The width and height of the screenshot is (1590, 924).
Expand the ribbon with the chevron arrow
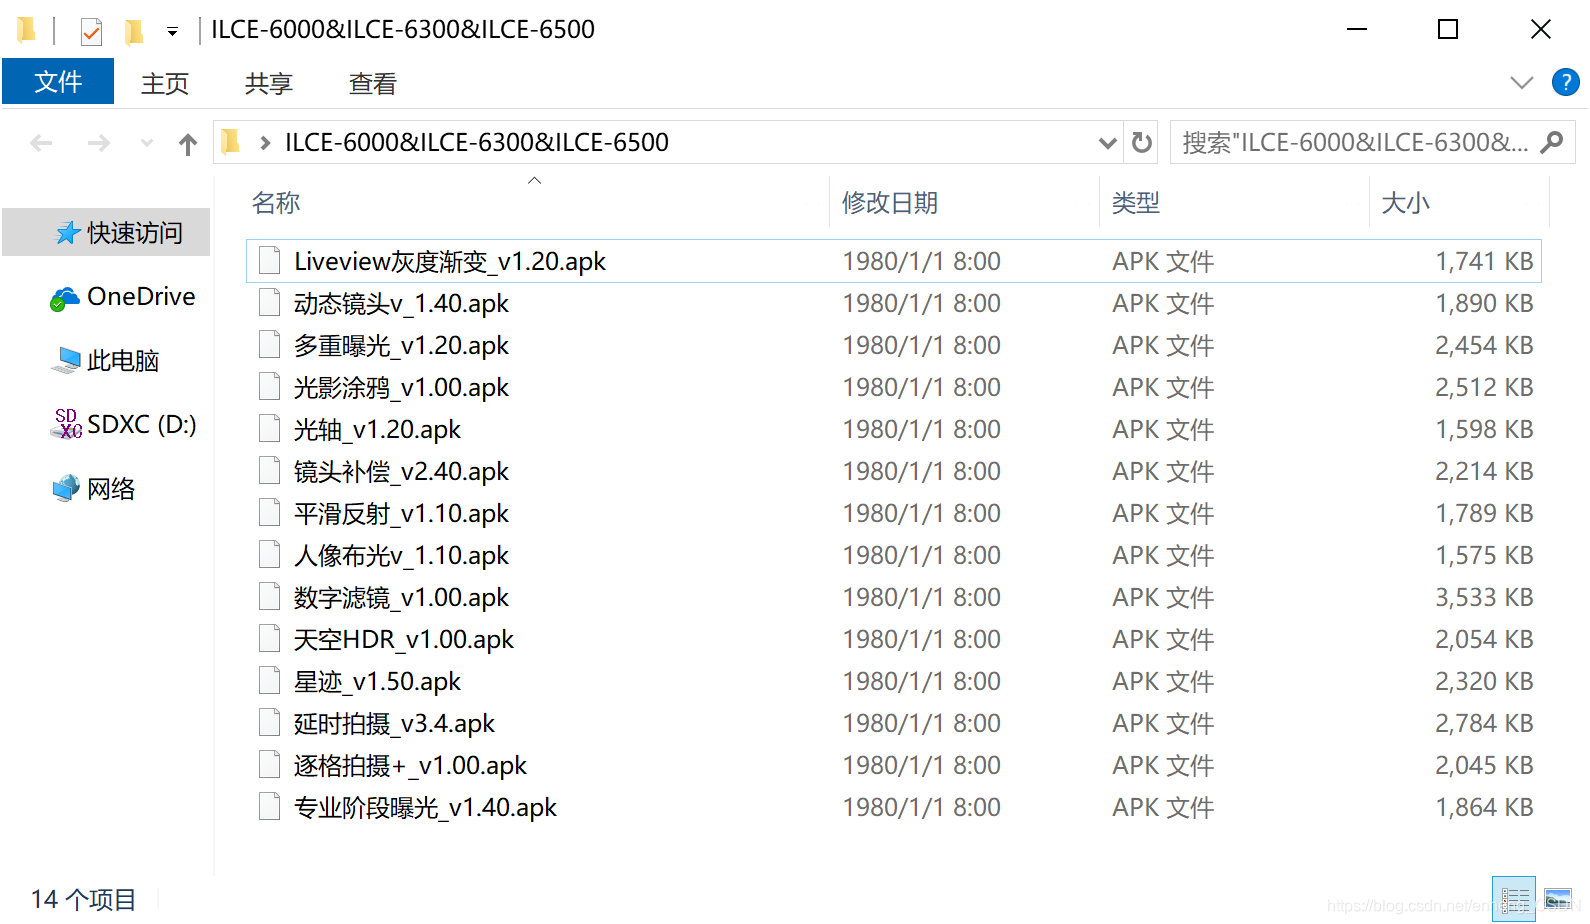(1521, 82)
